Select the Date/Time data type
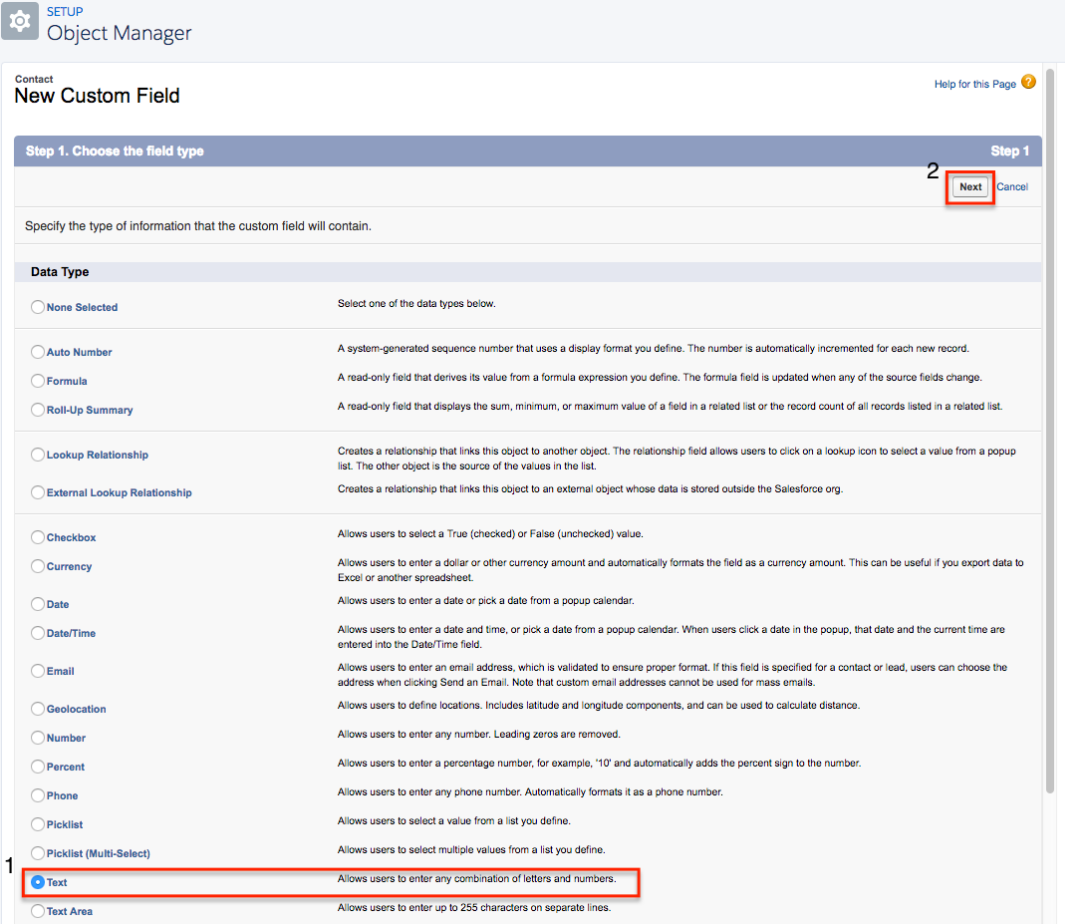Image resolution: width=1065 pixels, height=924 pixels. pyautogui.click(x=37, y=633)
